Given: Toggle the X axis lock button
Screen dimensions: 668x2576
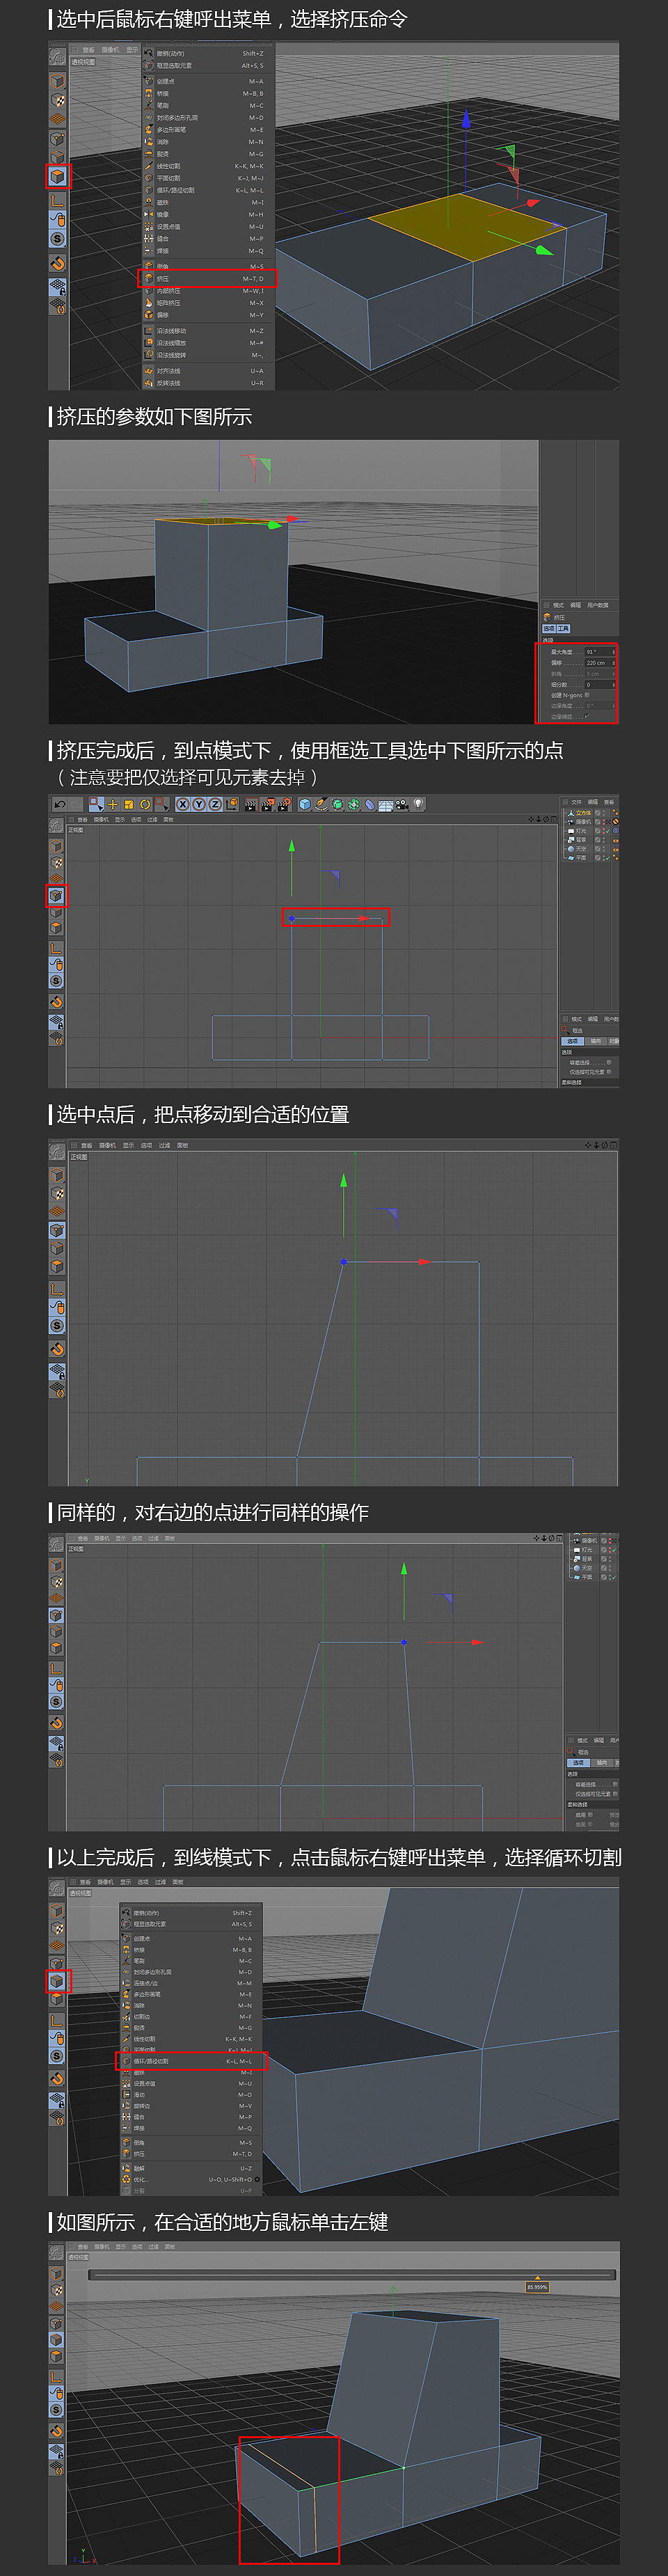Looking at the screenshot, I should click(183, 804).
